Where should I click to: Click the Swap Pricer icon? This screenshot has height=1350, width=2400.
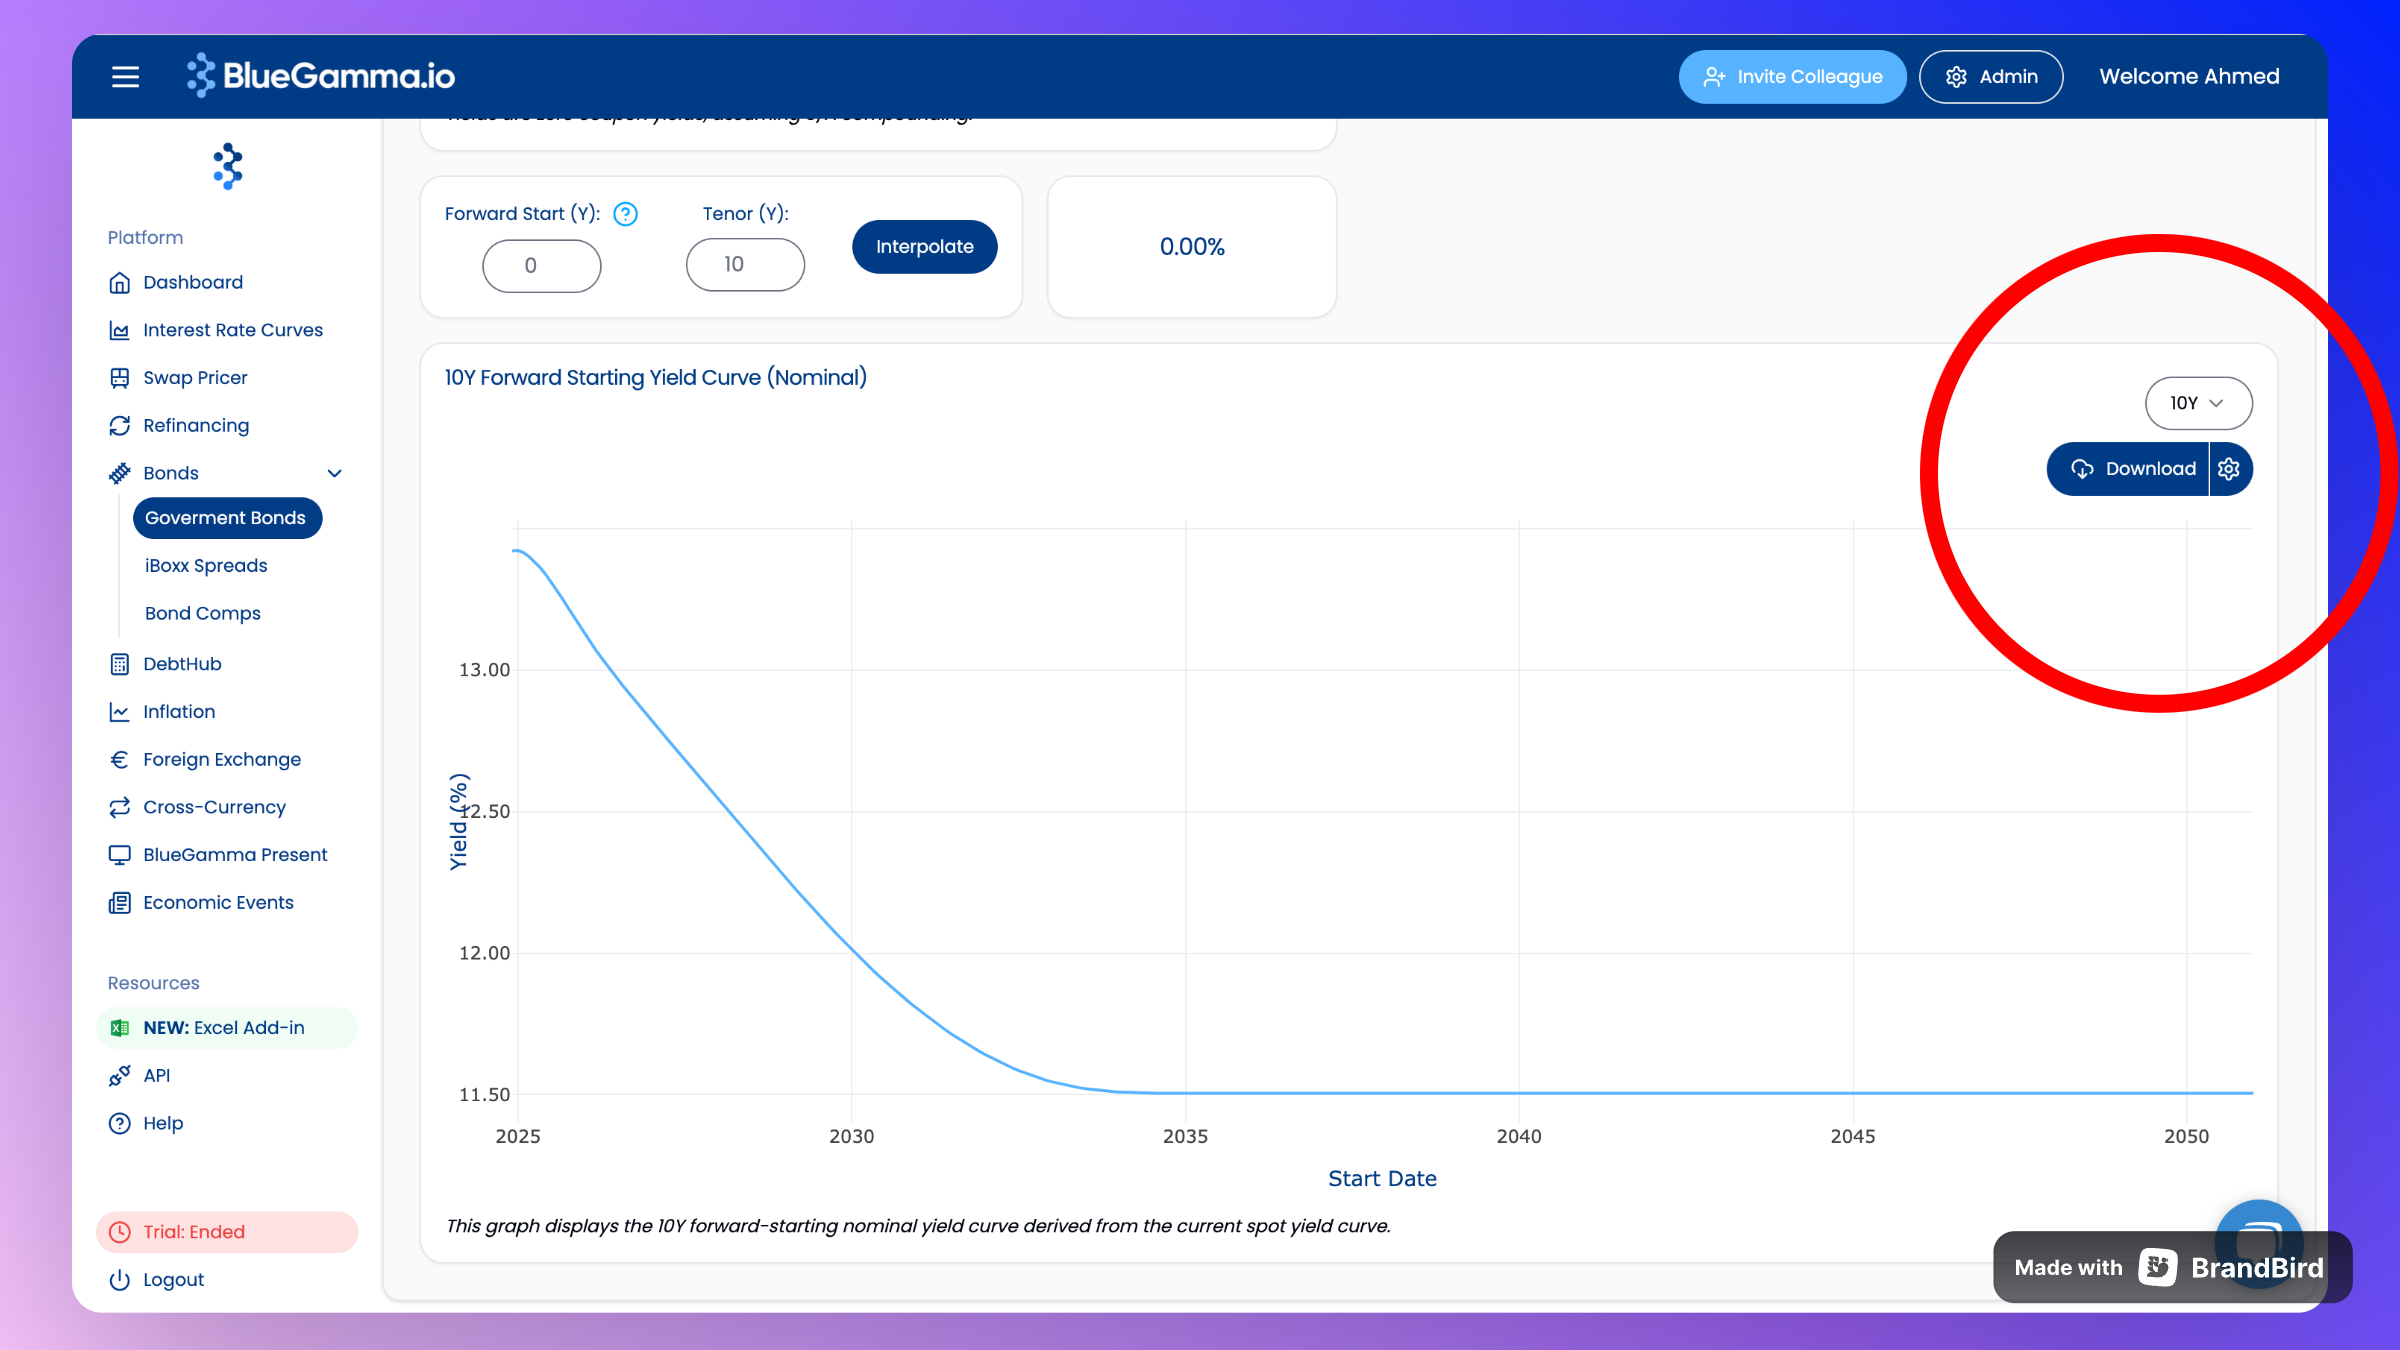click(x=119, y=378)
